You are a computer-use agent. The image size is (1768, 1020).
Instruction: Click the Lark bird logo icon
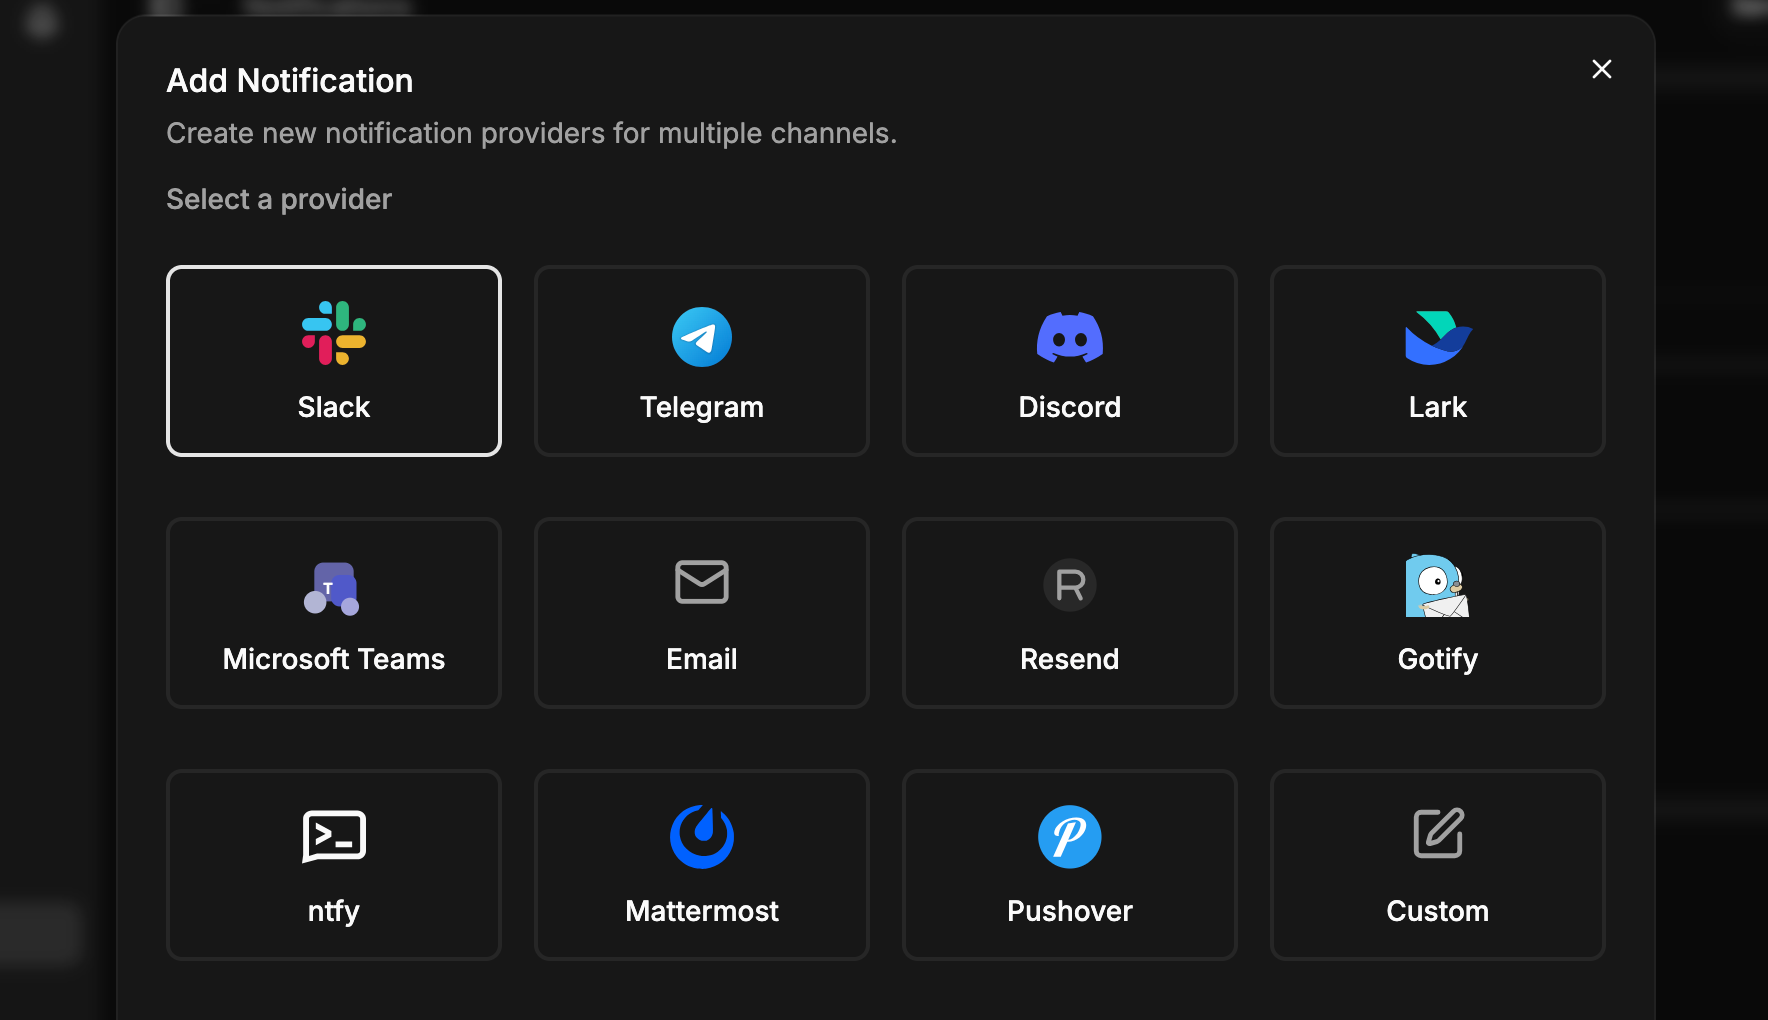(1438, 337)
